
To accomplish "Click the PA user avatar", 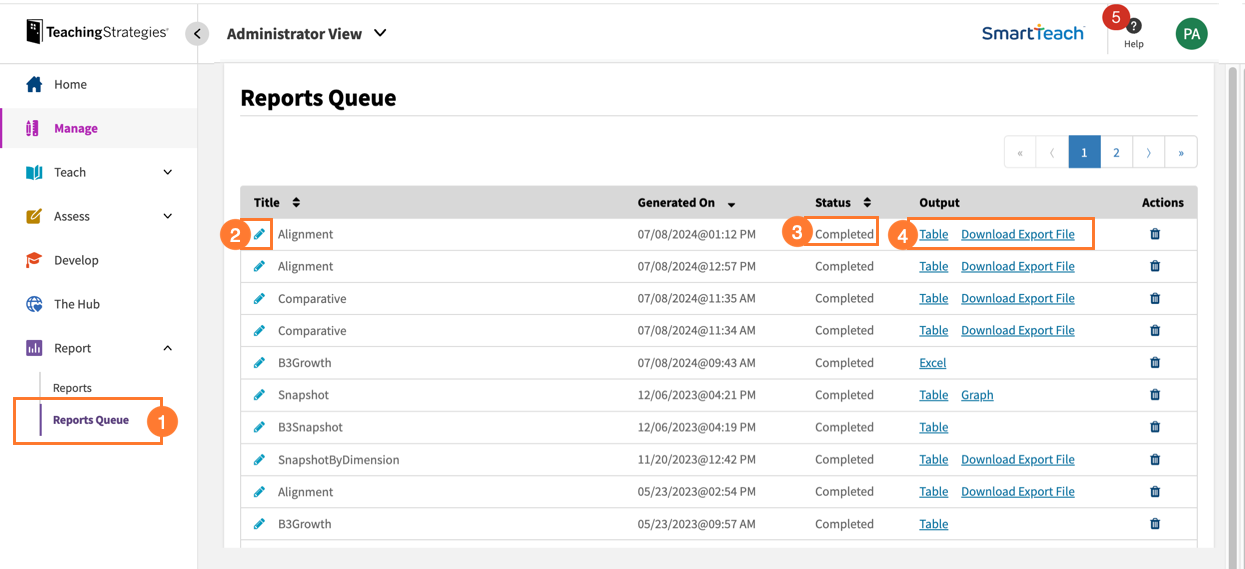I will (x=1191, y=33).
